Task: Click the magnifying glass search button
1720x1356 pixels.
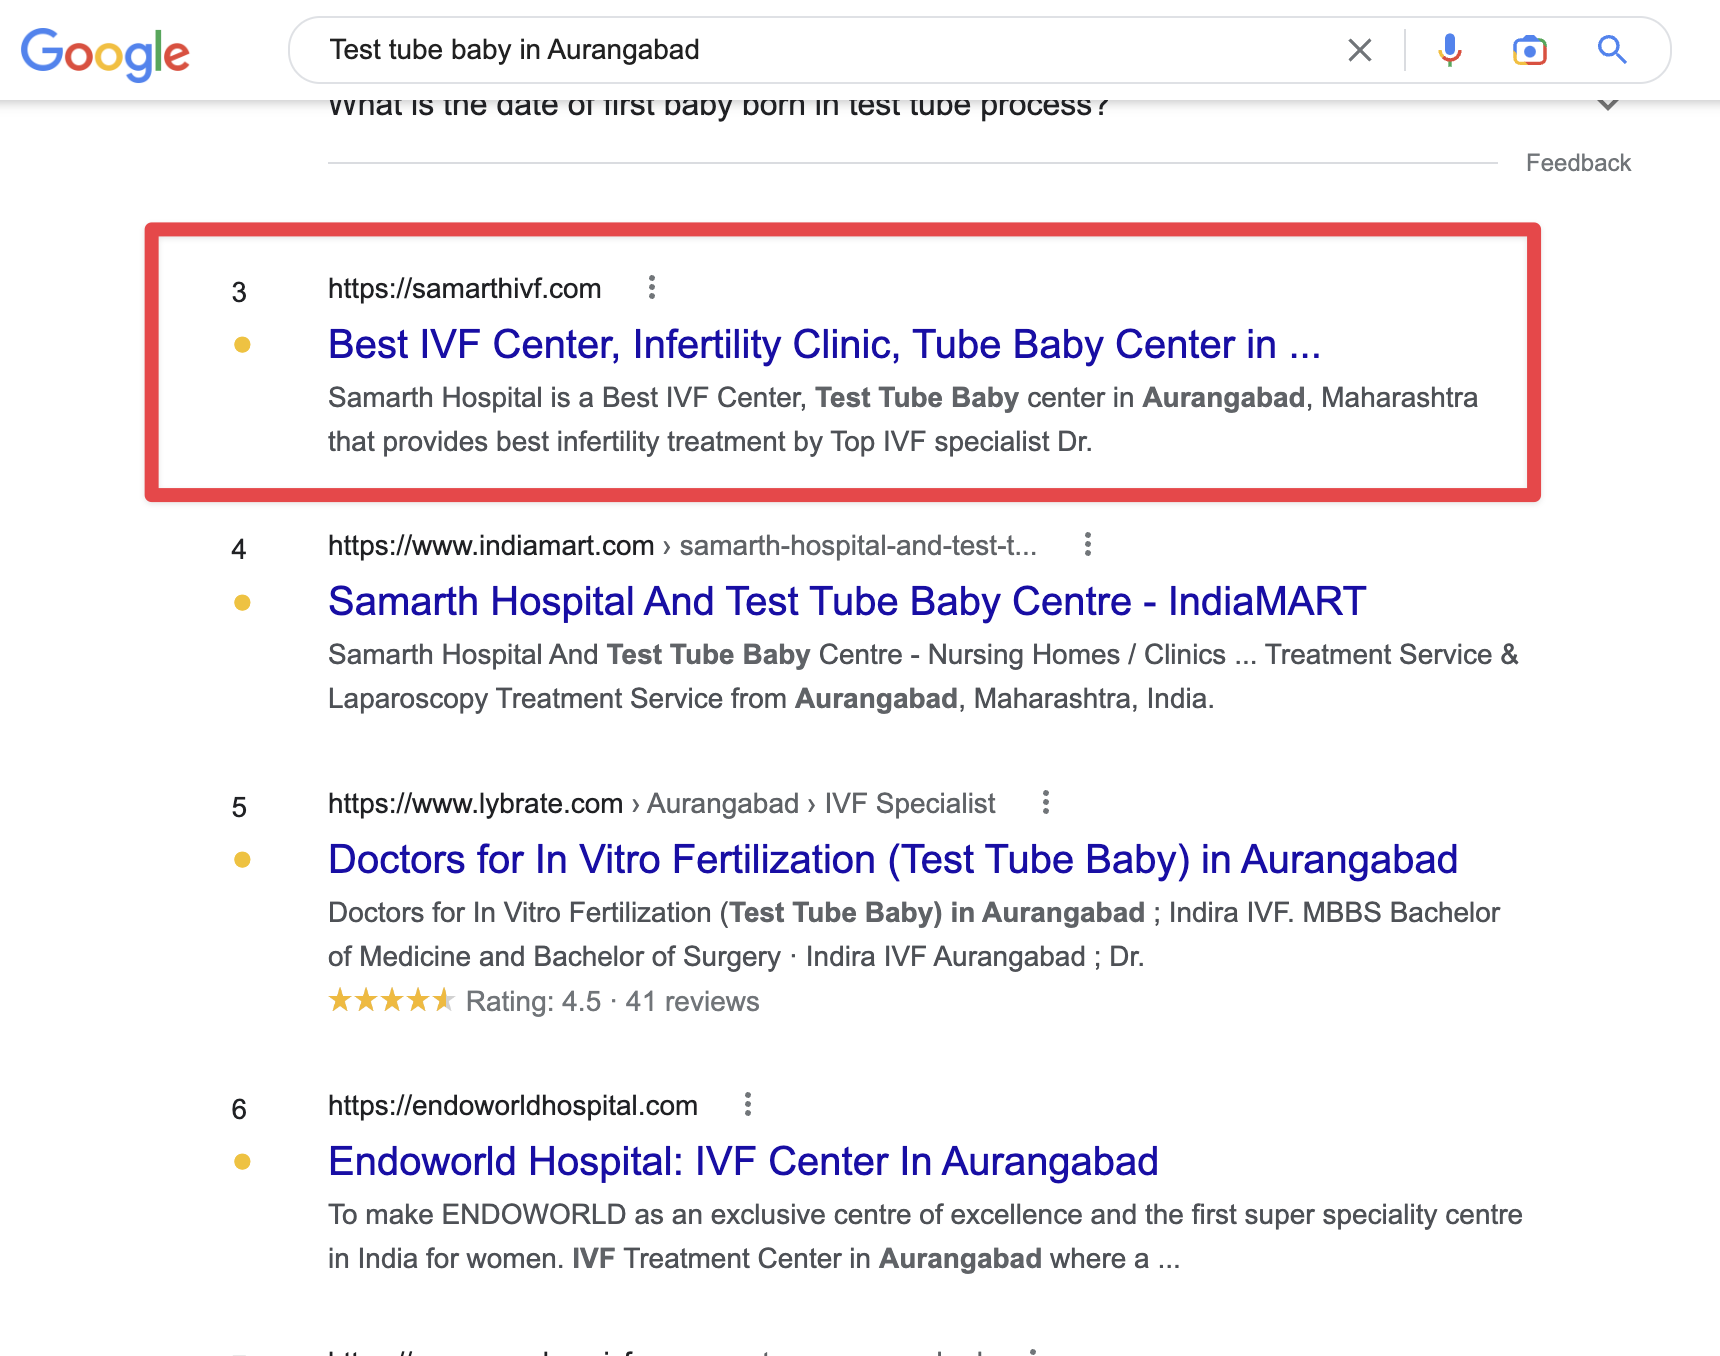Action: pyautogui.click(x=1611, y=50)
